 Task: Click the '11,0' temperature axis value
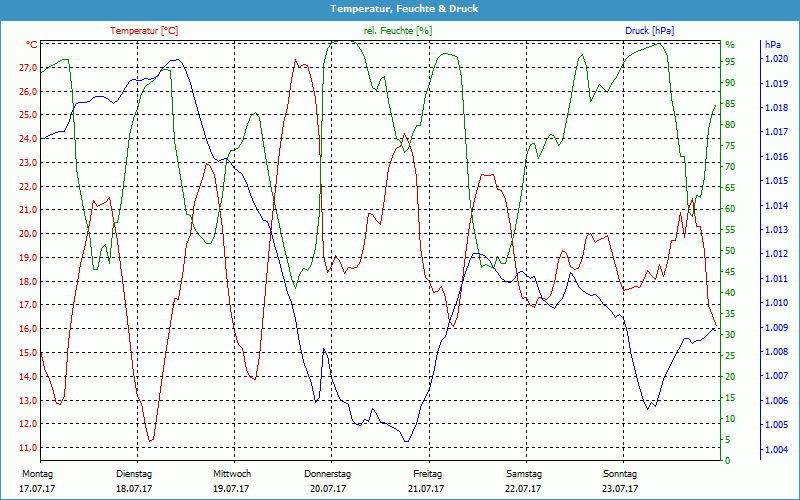(x=28, y=447)
